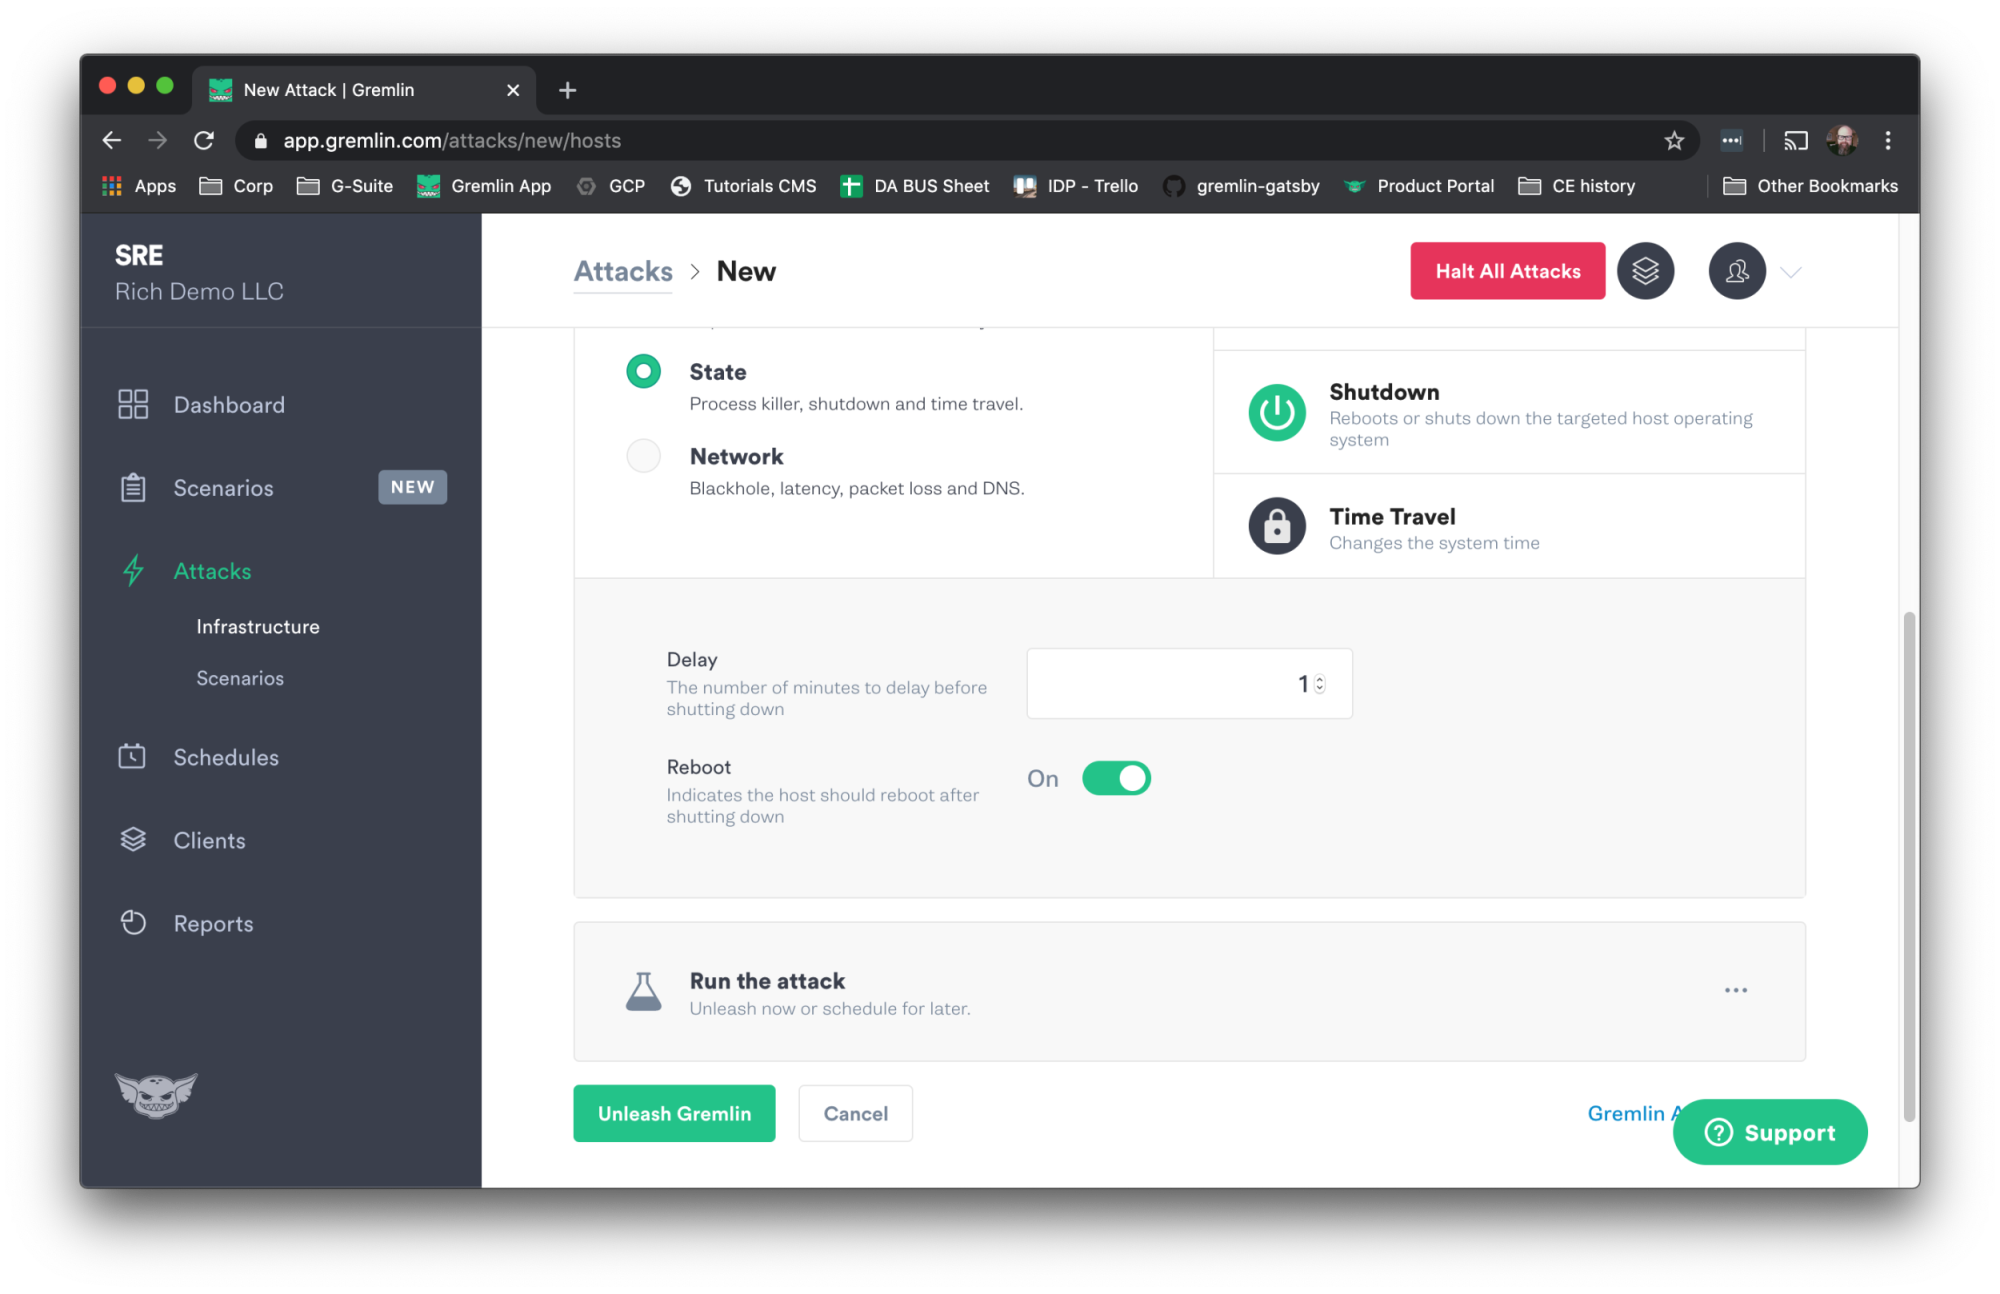
Task: Click the Halt All Attacks button
Action: tap(1507, 271)
